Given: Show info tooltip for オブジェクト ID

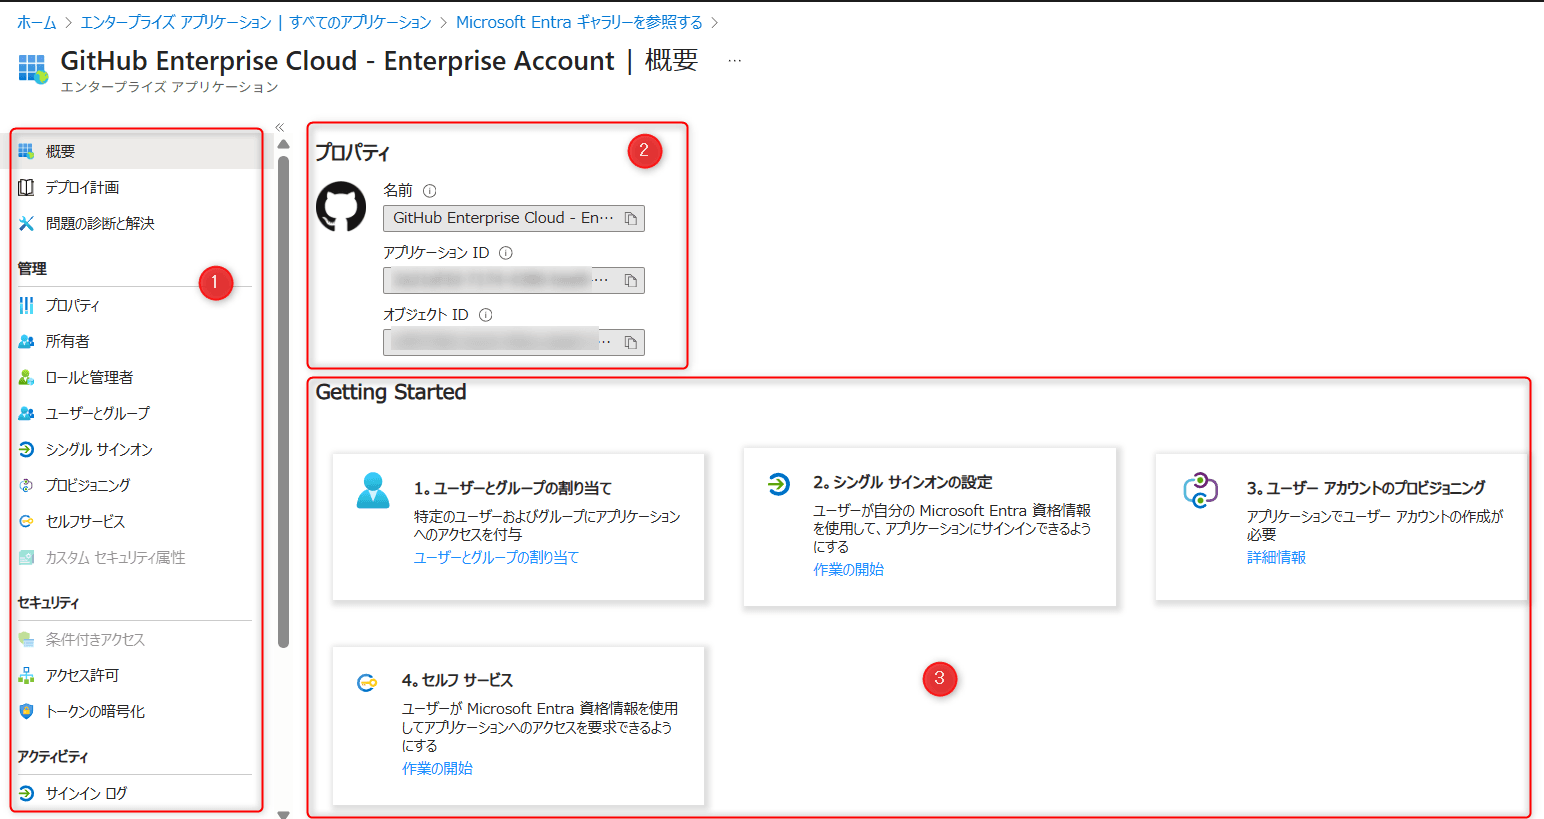Looking at the screenshot, I should pos(486,315).
